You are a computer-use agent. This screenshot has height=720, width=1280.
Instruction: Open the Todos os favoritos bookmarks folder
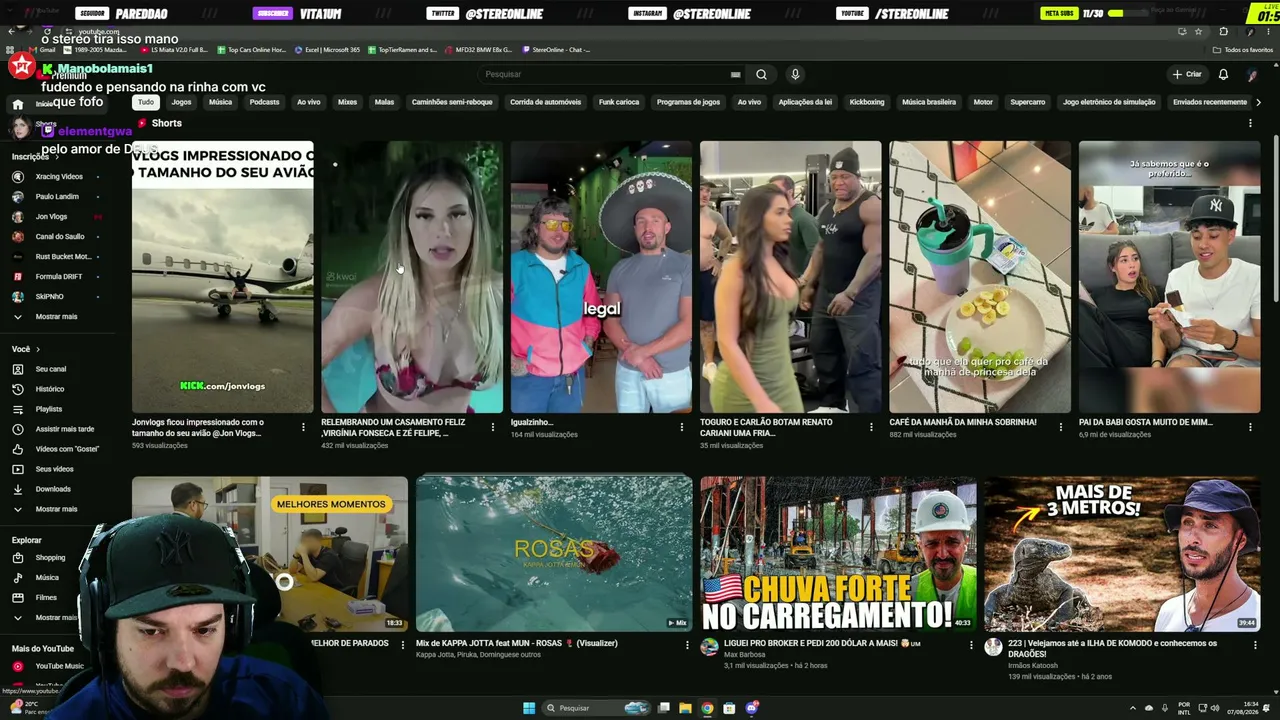(x=1243, y=50)
